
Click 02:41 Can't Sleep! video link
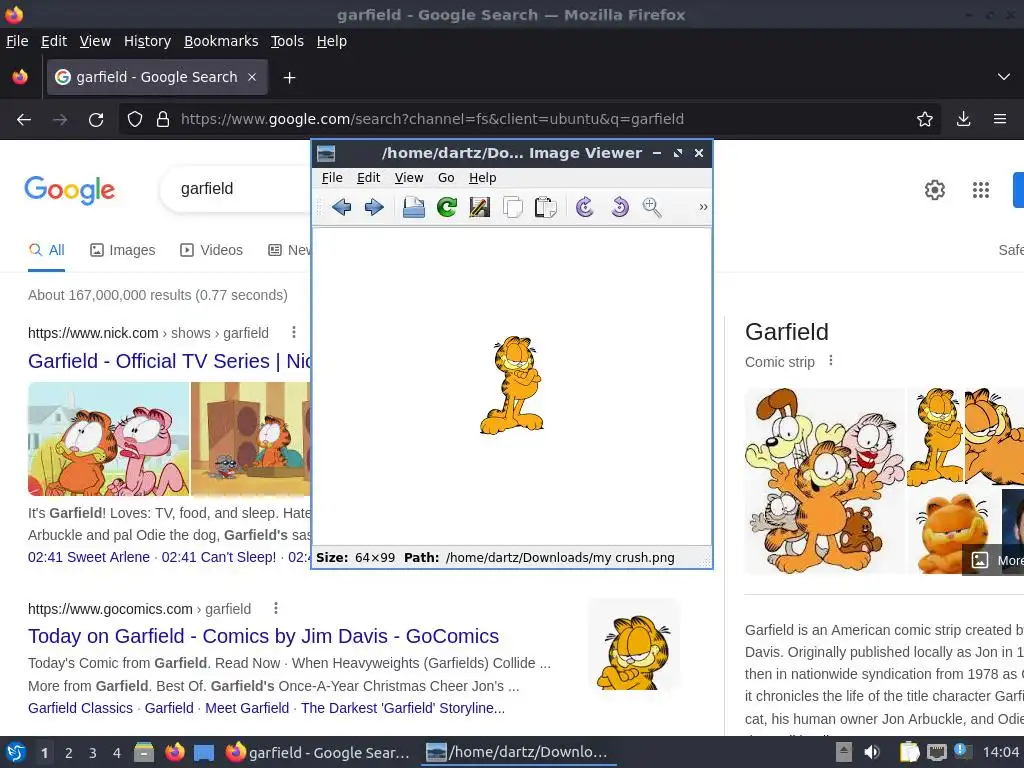click(219, 557)
